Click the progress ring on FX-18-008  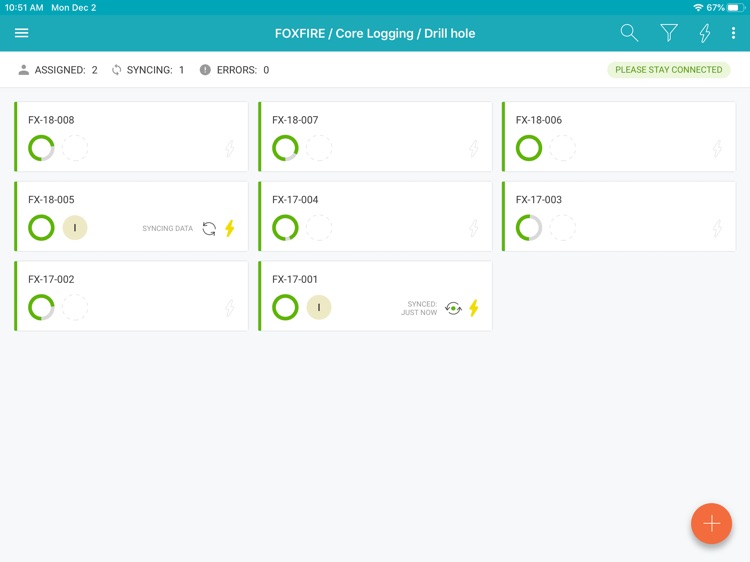tap(41, 148)
